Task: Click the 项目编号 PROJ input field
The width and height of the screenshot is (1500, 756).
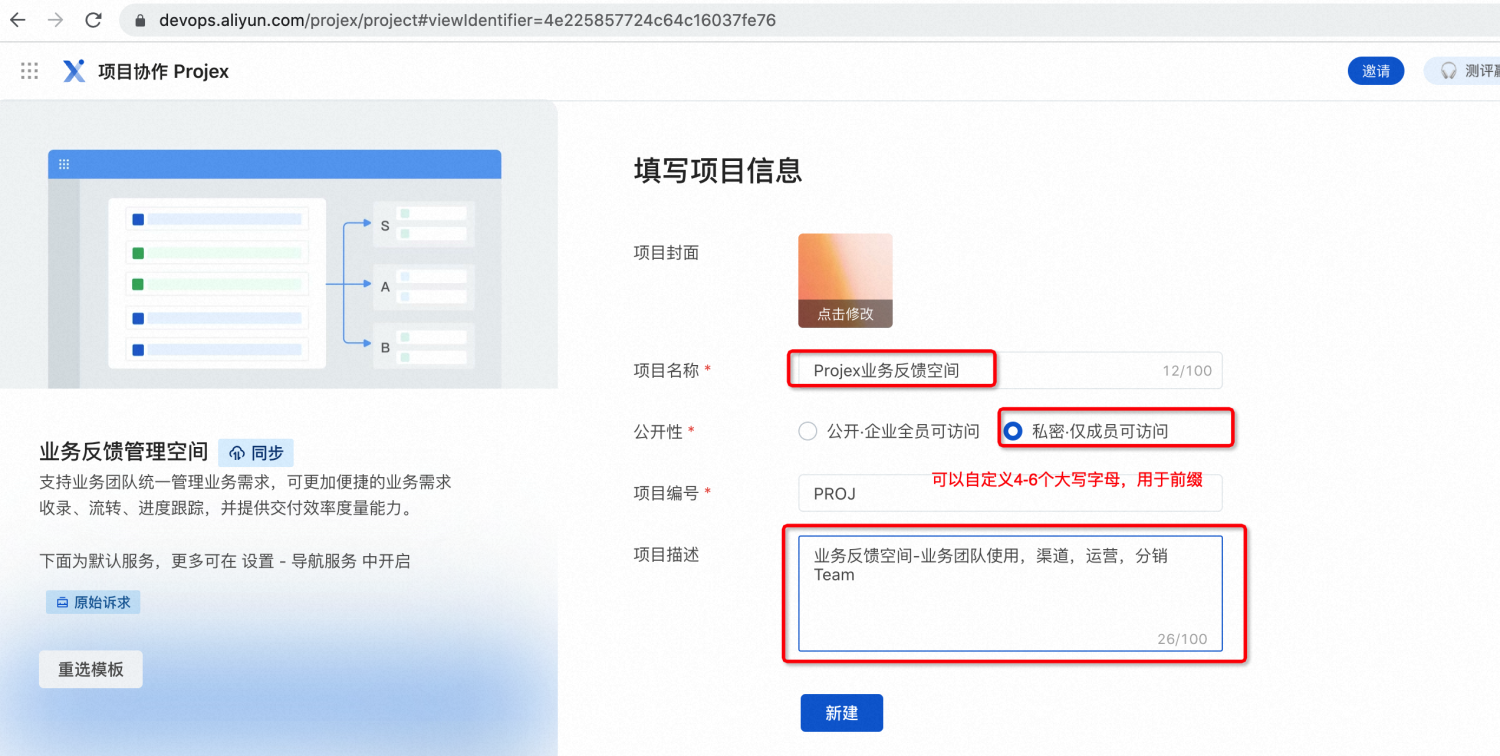Action: [x=1010, y=493]
